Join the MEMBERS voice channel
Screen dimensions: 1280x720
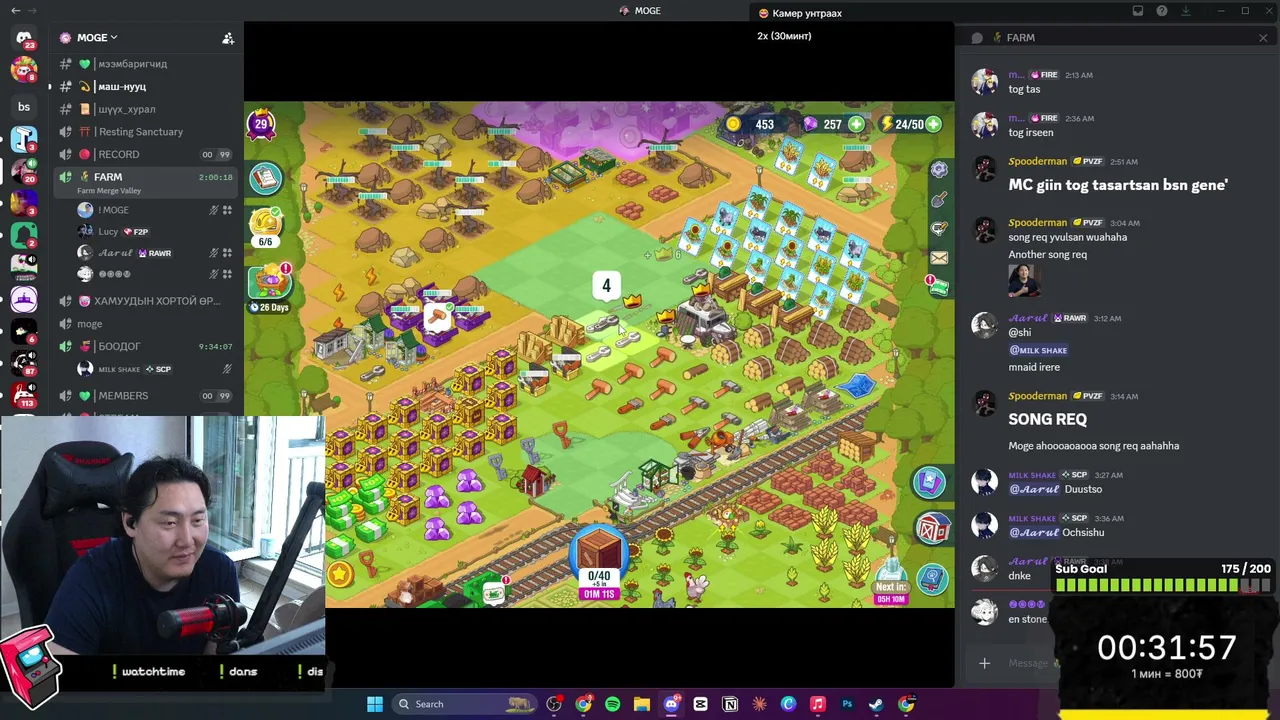point(144,396)
